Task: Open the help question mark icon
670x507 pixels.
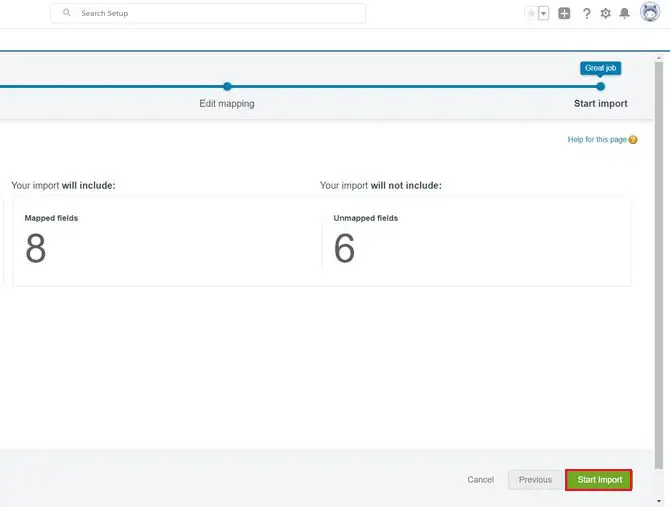Action: [x=587, y=14]
